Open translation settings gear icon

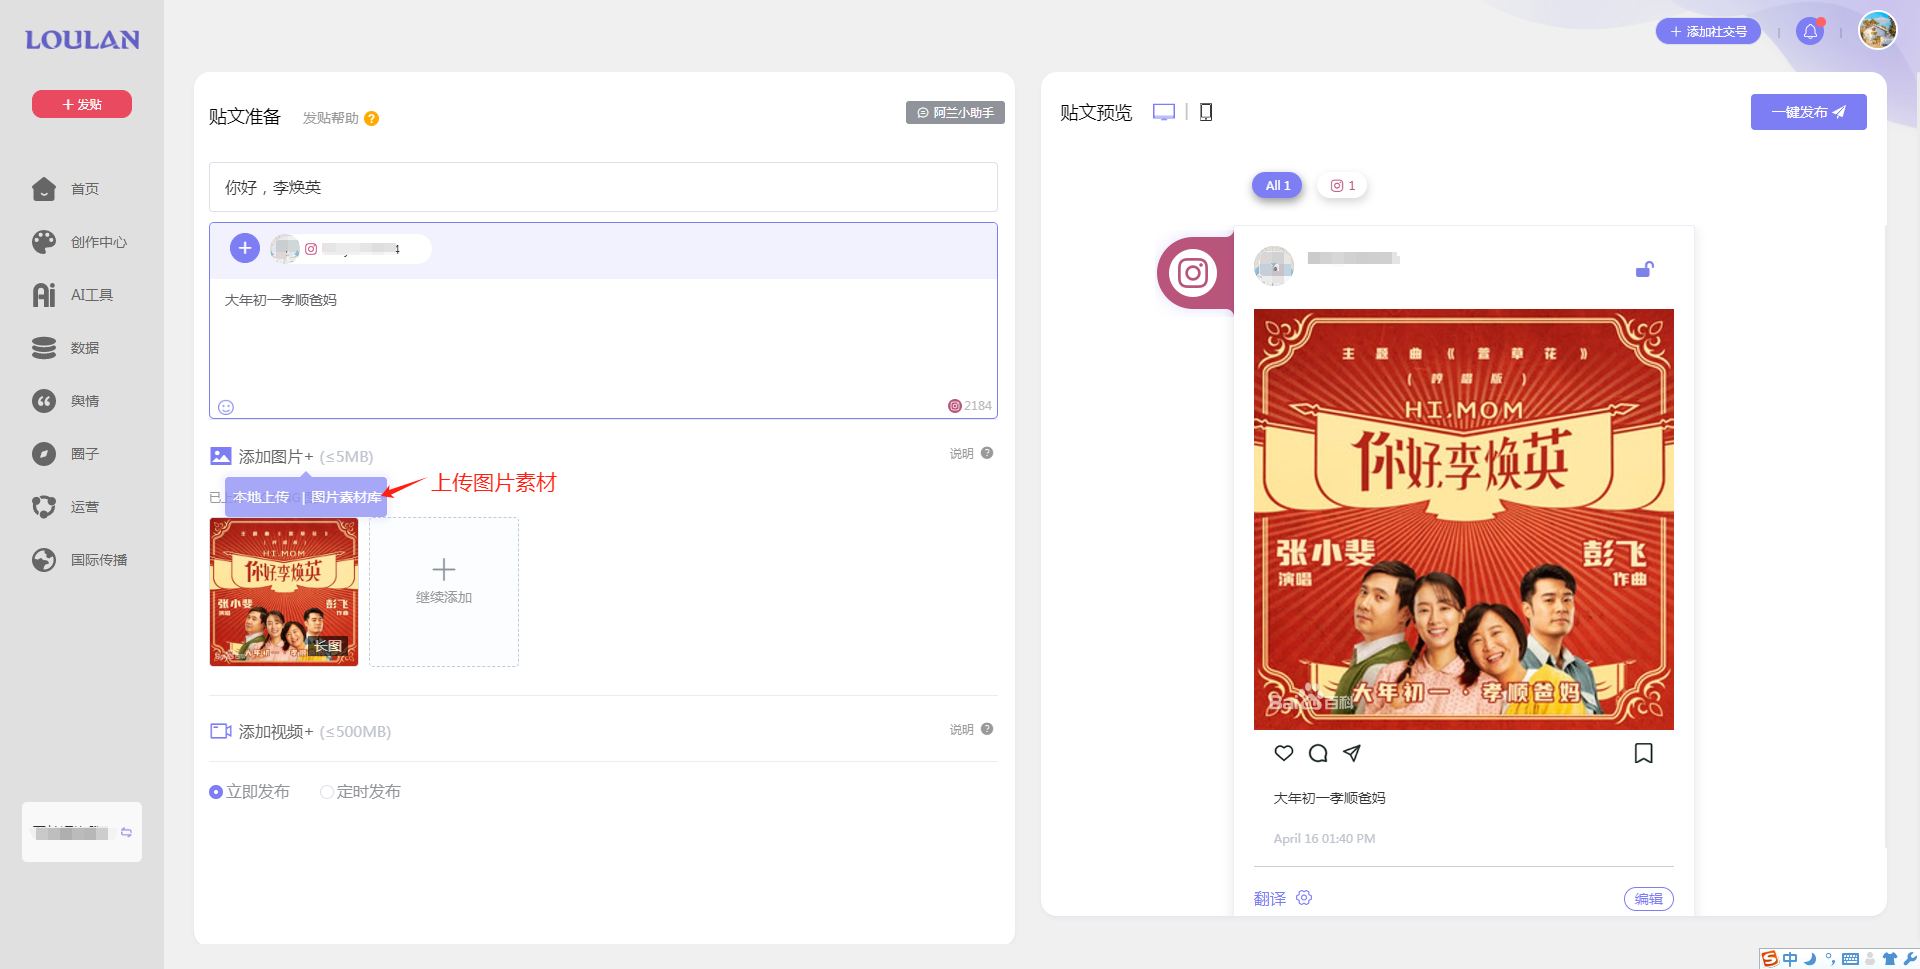pos(1304,898)
